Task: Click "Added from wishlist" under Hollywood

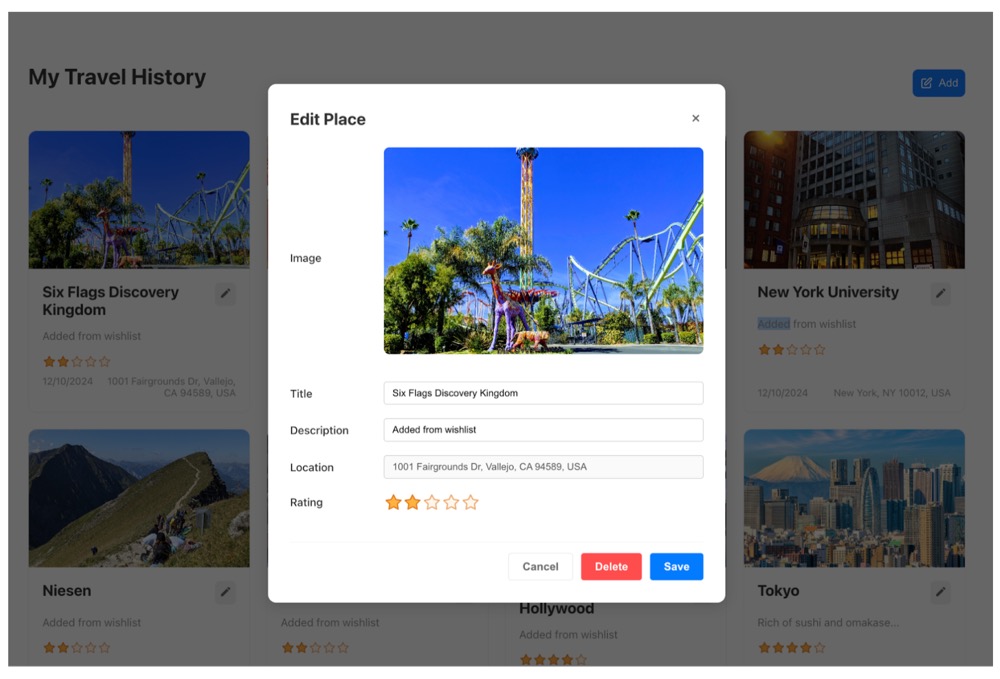Action: coord(568,634)
